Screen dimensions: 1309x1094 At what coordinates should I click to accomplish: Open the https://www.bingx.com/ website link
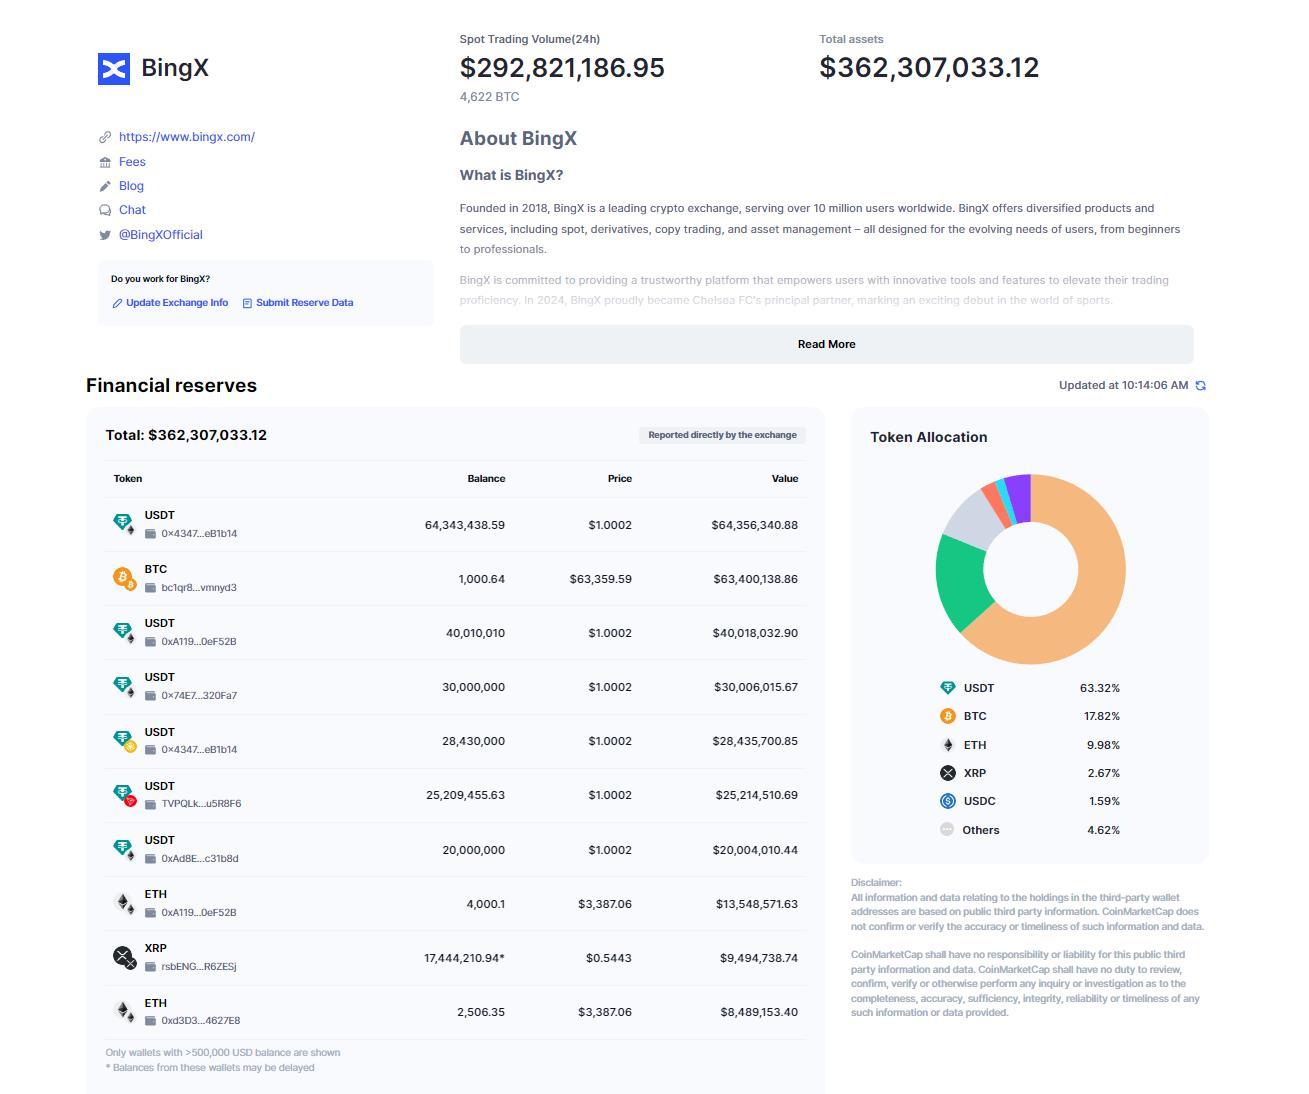(187, 137)
